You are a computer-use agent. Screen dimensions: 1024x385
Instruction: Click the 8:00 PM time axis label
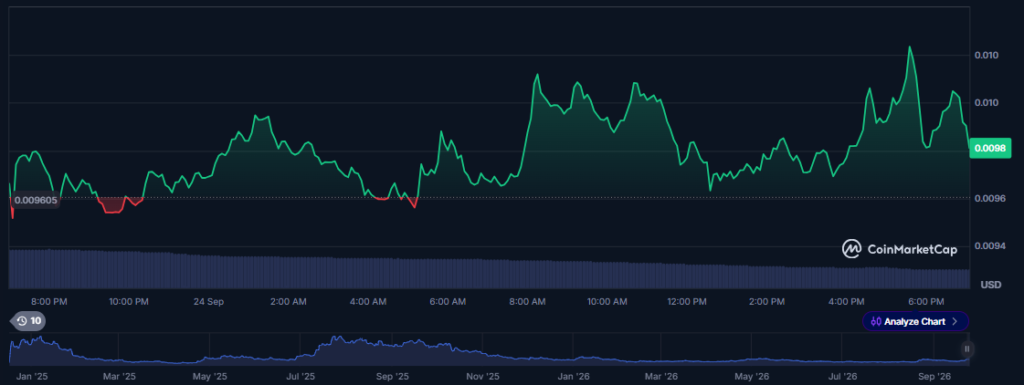50,301
